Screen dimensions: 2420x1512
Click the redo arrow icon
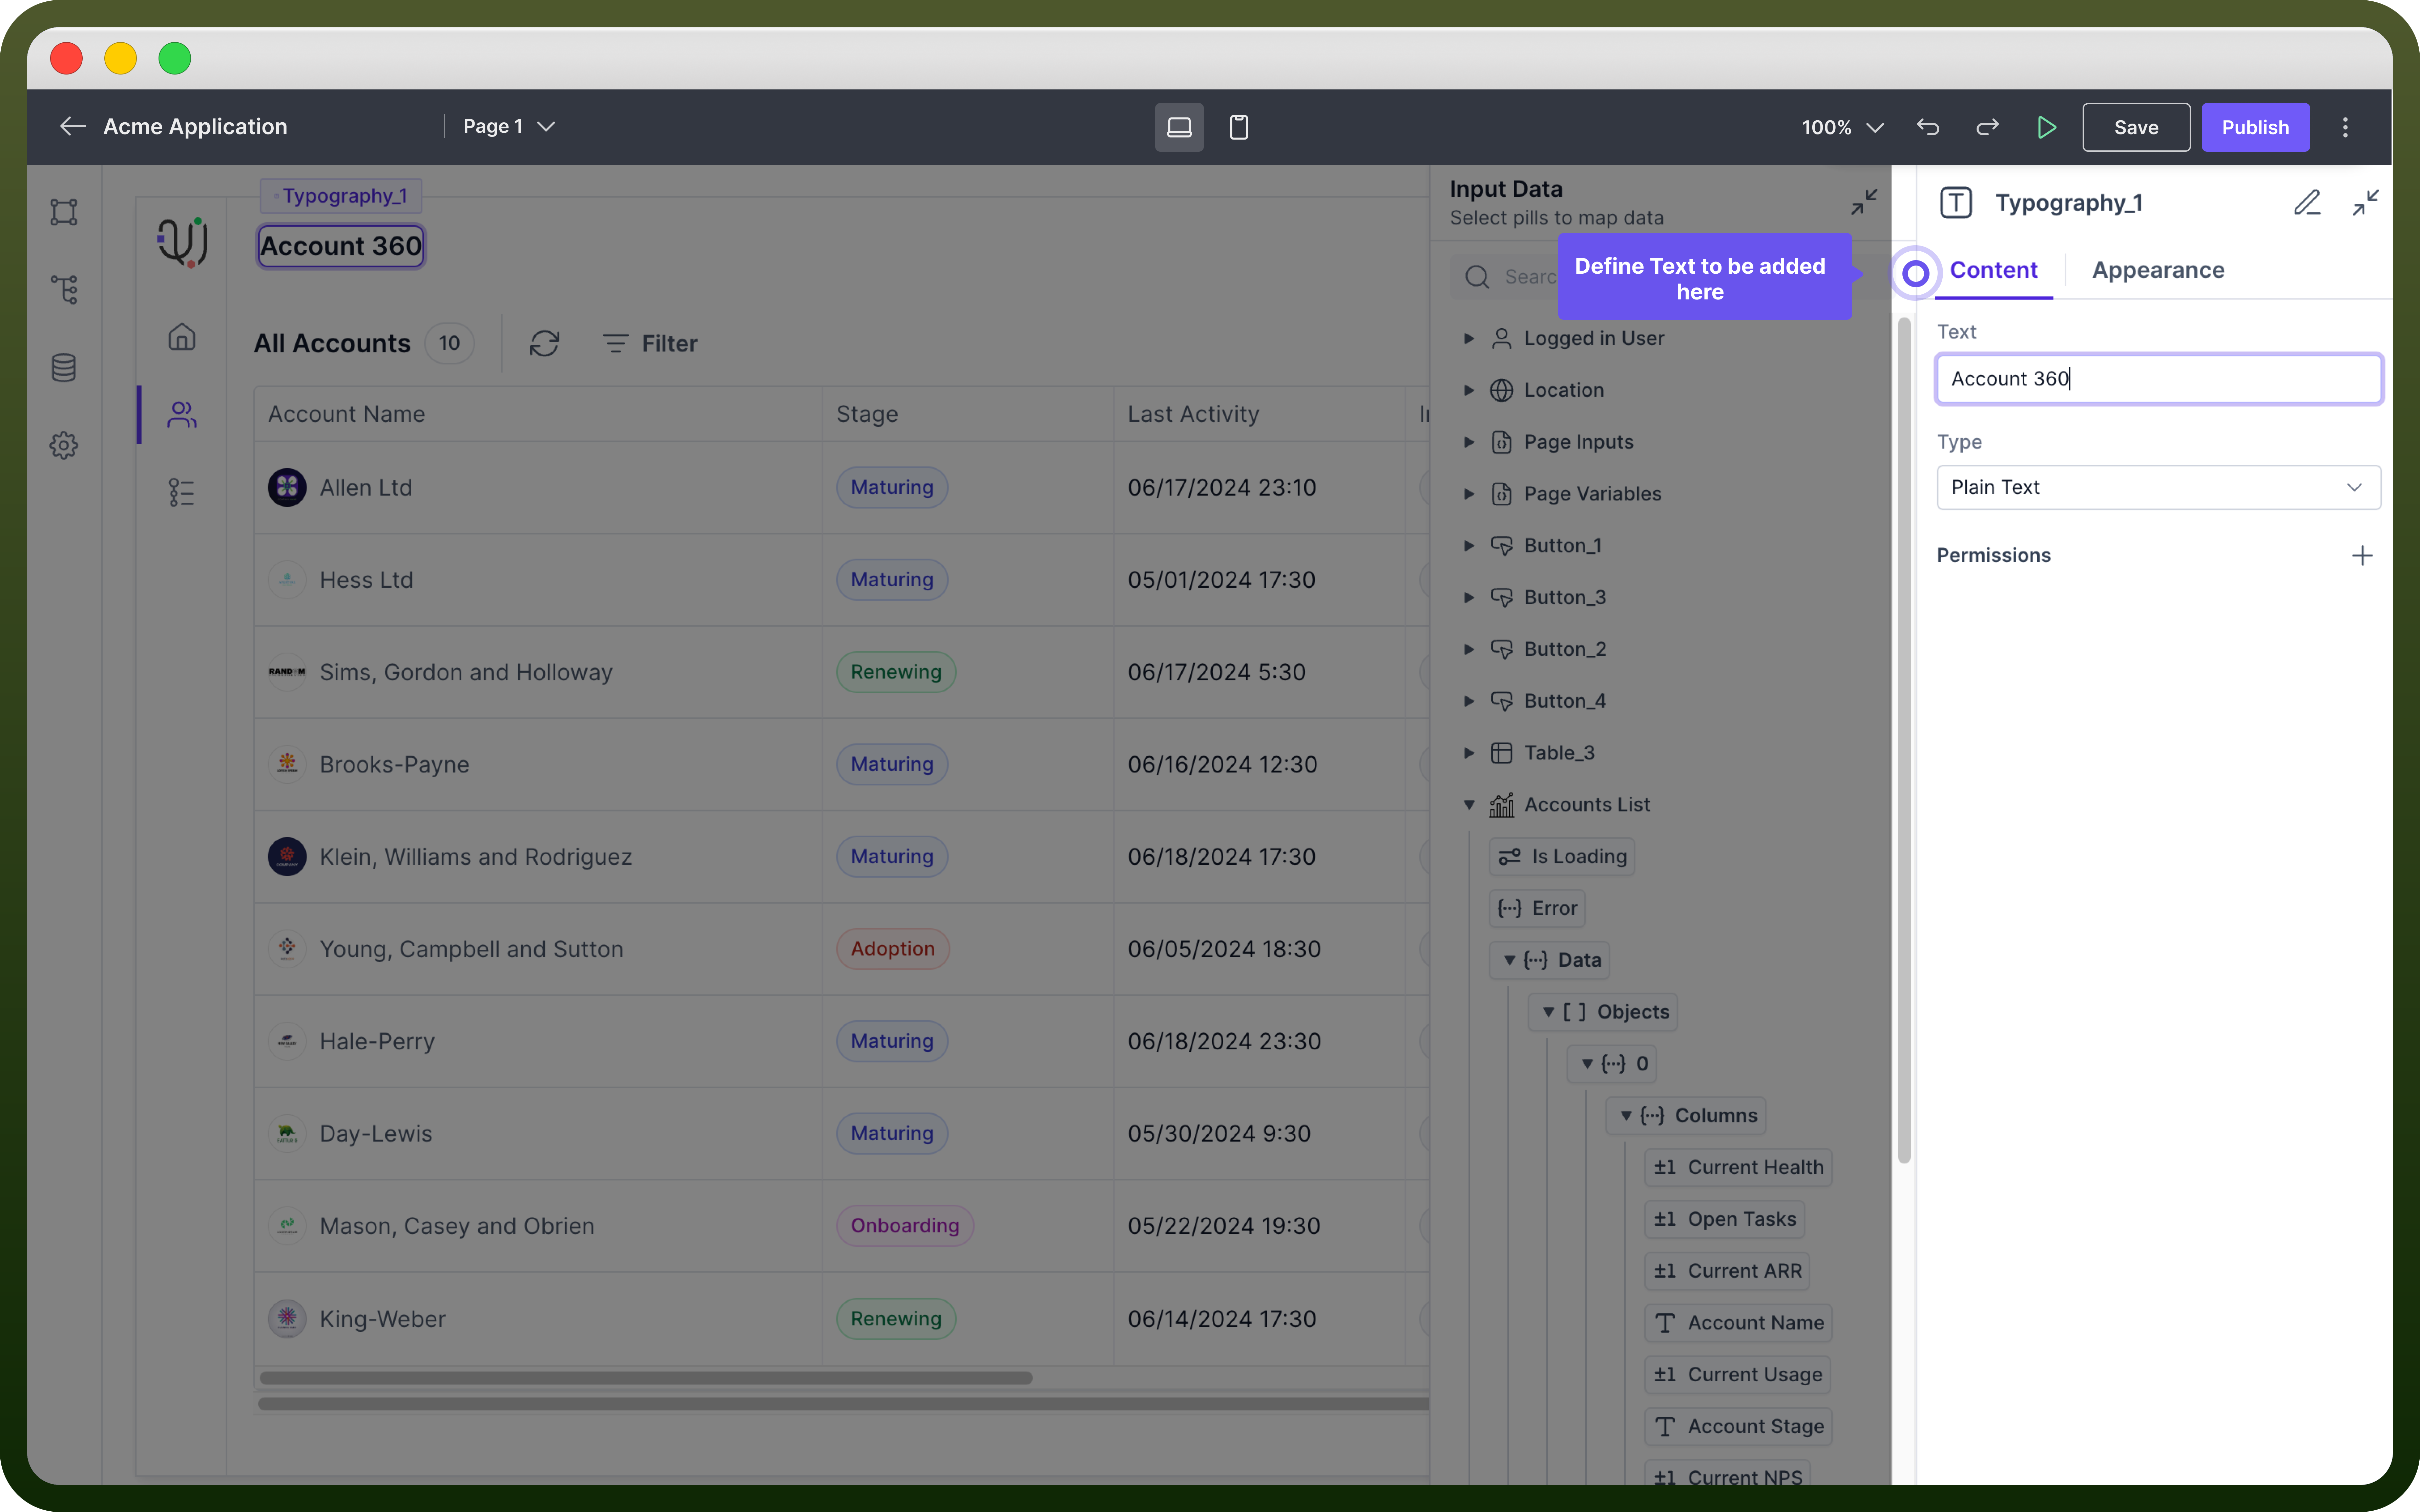click(1987, 127)
